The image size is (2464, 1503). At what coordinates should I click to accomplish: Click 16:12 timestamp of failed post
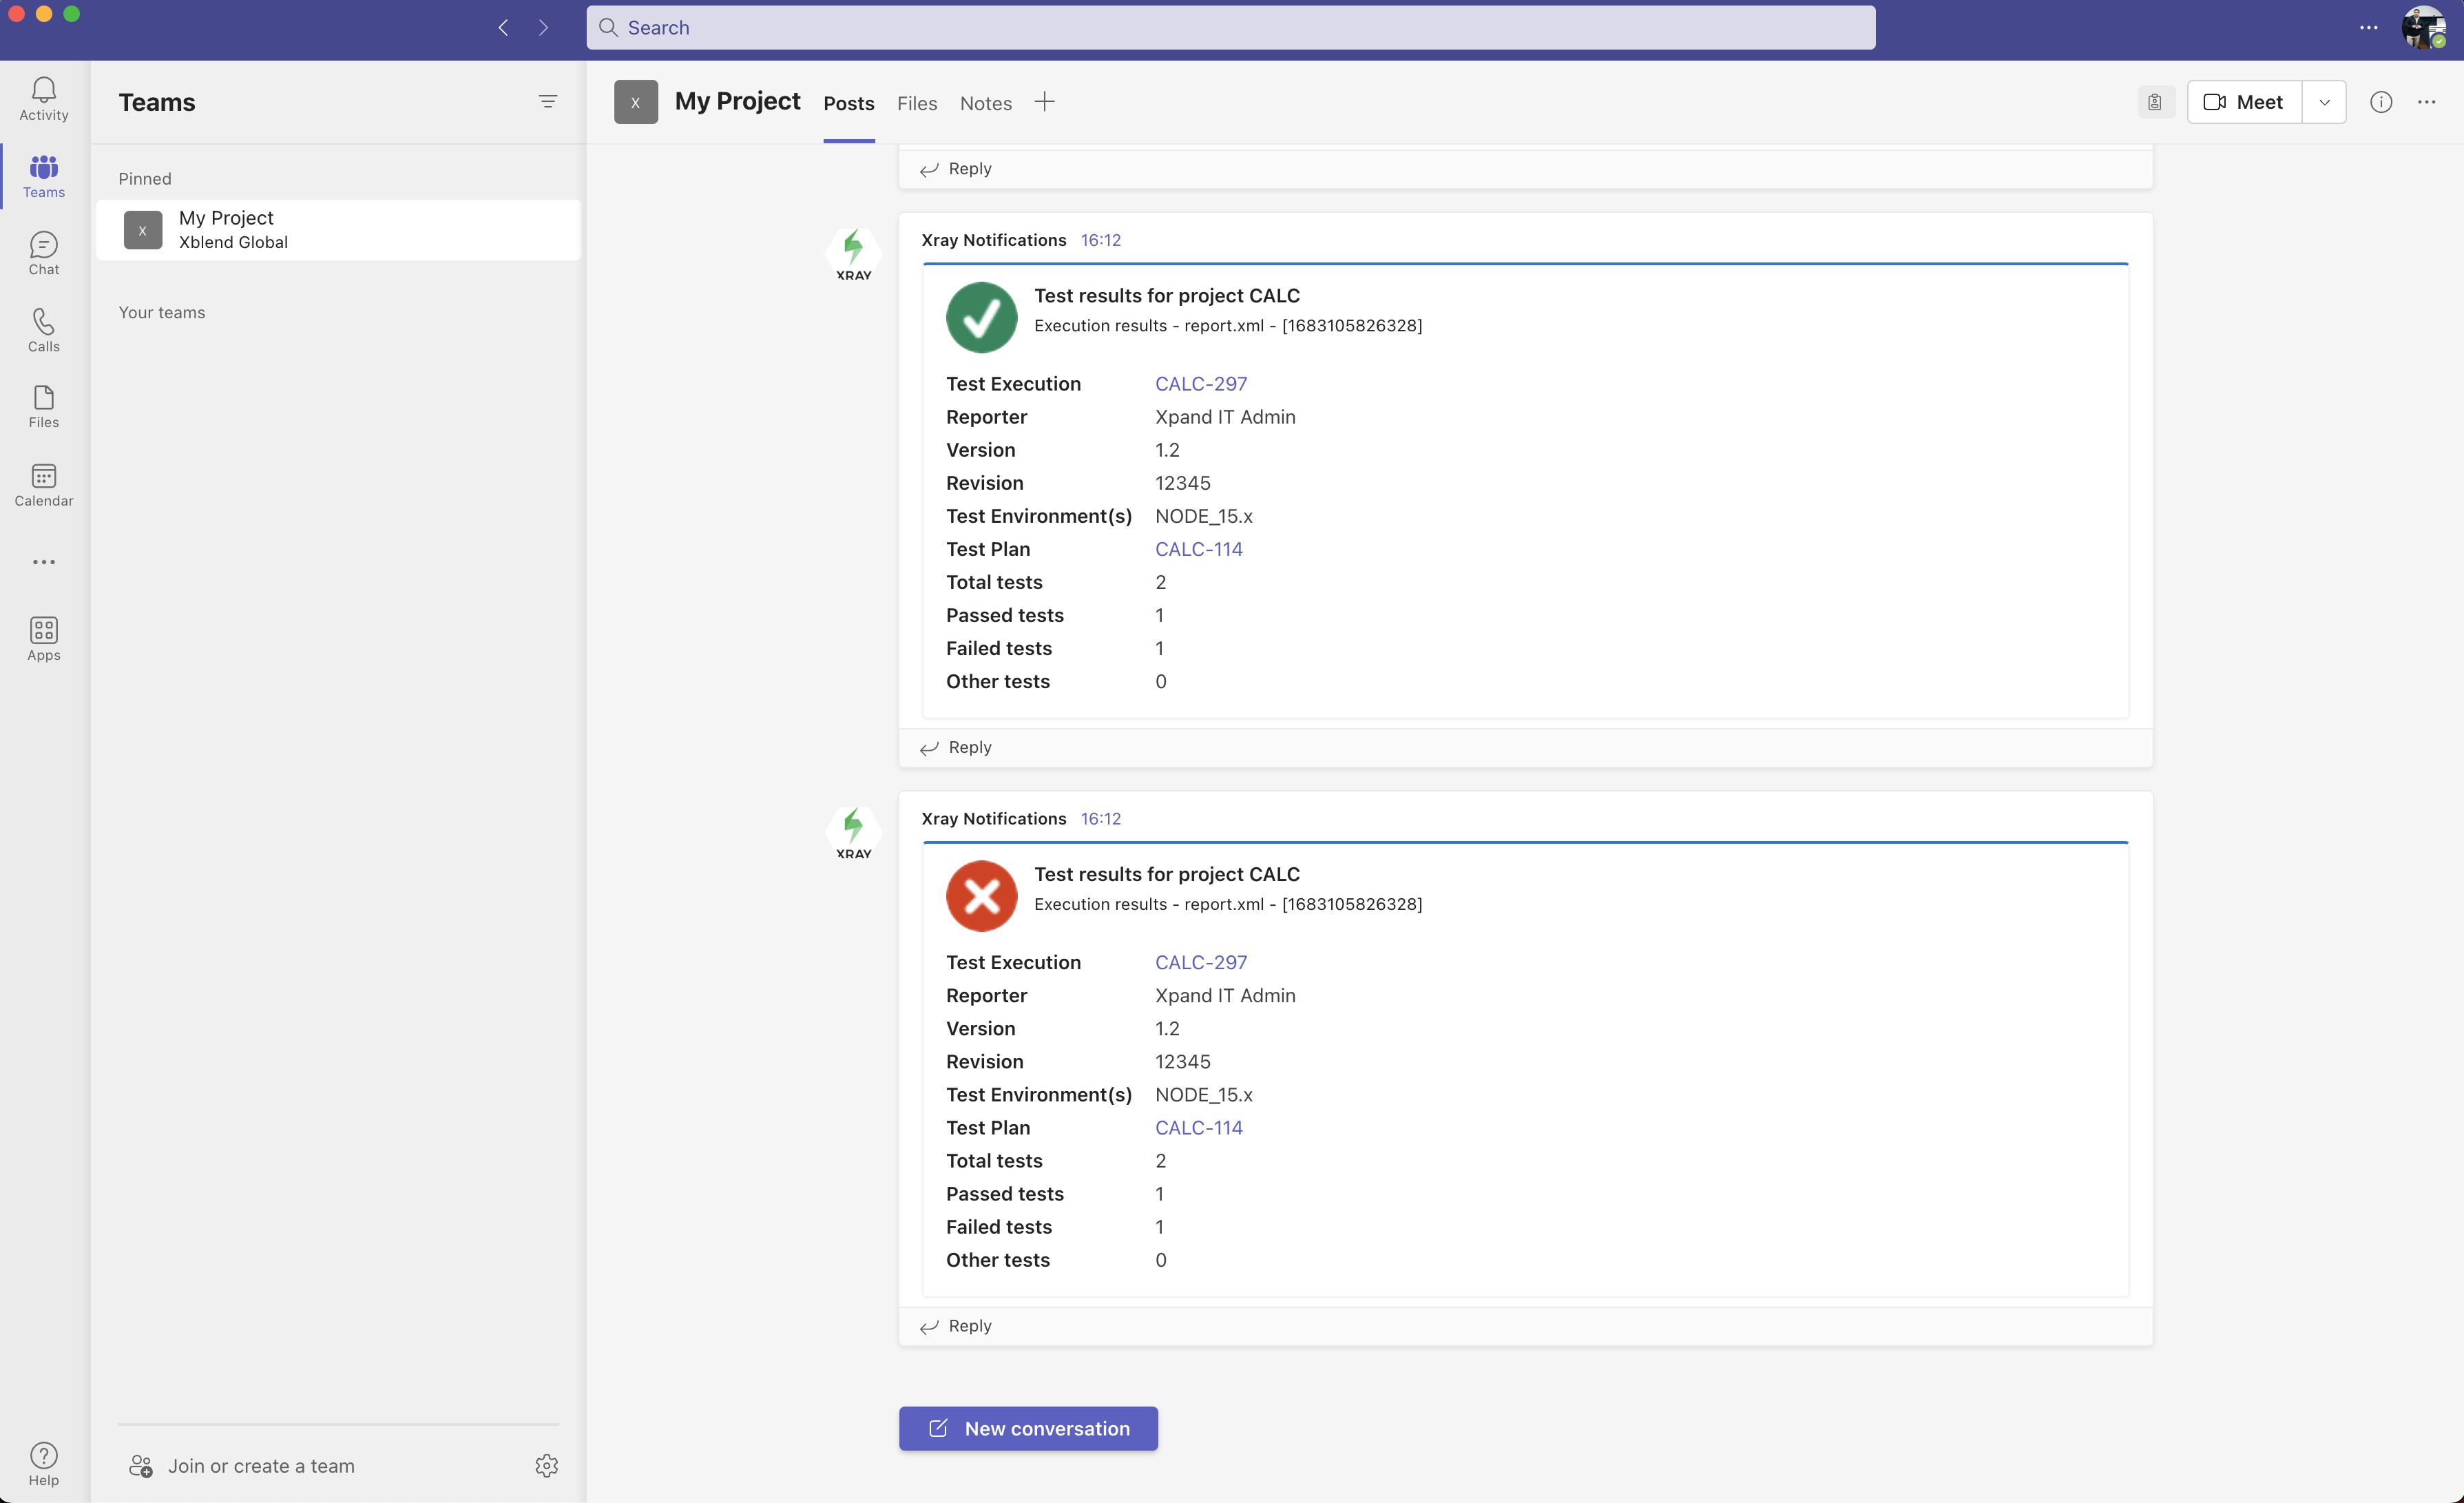pos(1100,818)
